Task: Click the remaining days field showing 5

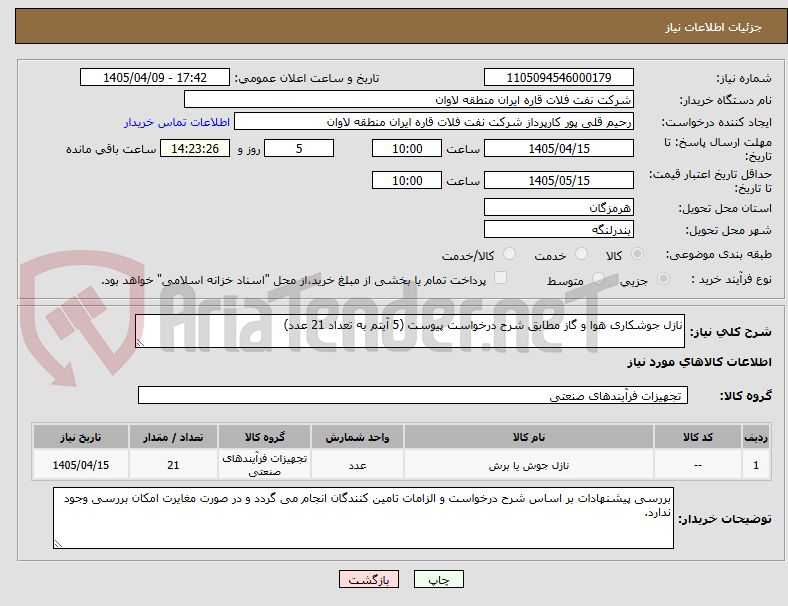Action: coord(299,148)
